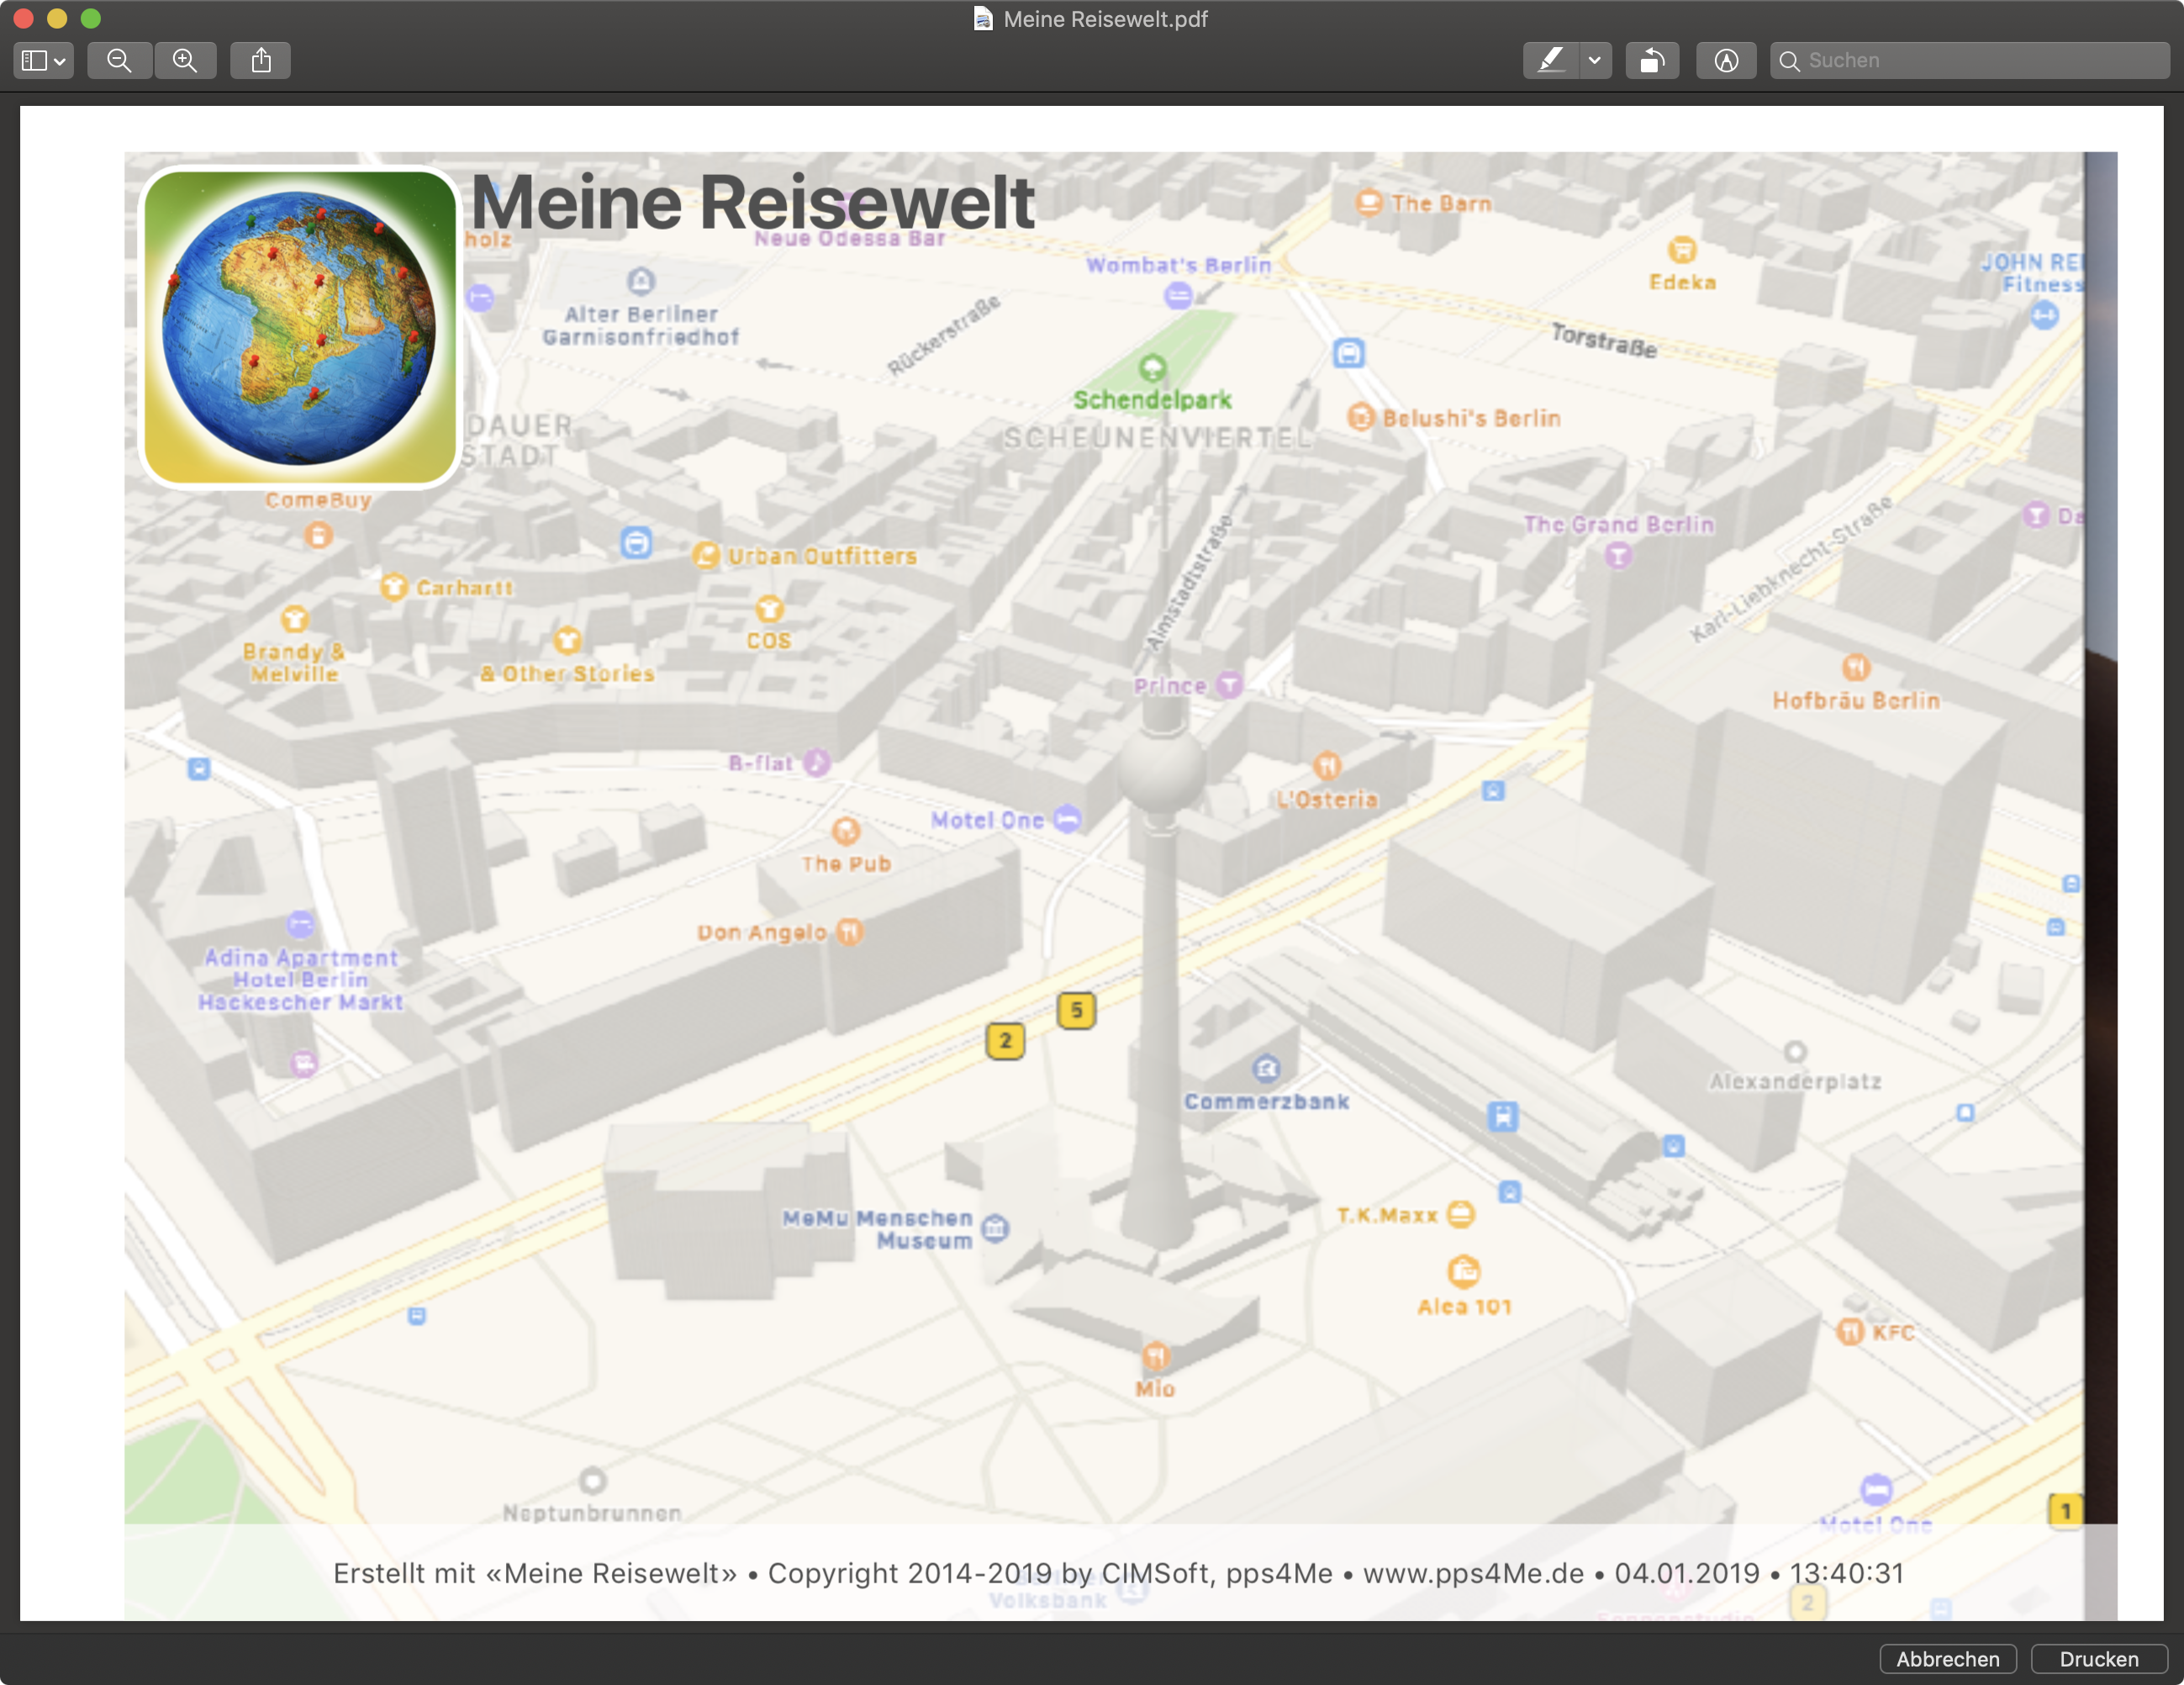Click the yellow marker numbered 2 near the TV tower
This screenshot has height=1685, width=2184.
[1005, 1040]
